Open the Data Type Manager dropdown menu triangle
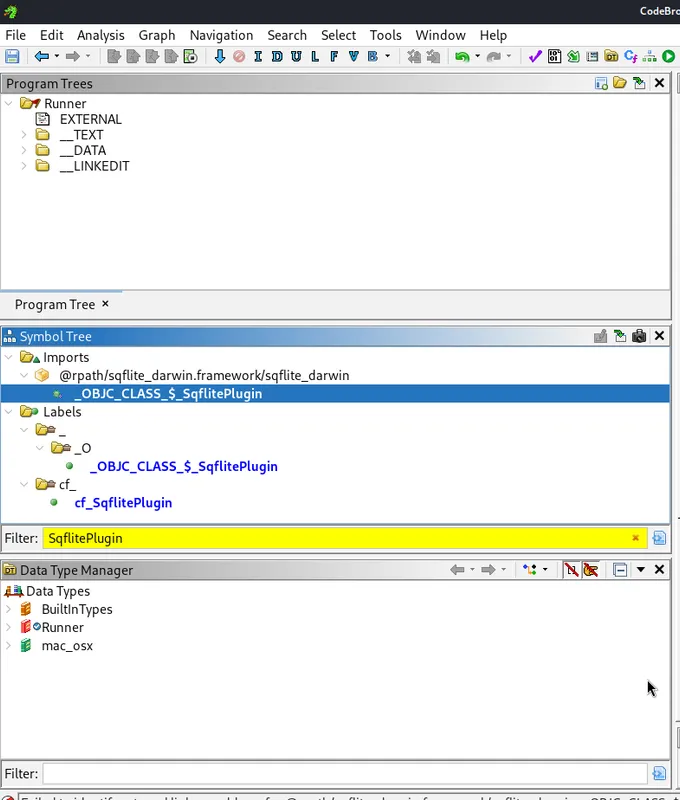The height and width of the screenshot is (800, 680). click(641, 569)
